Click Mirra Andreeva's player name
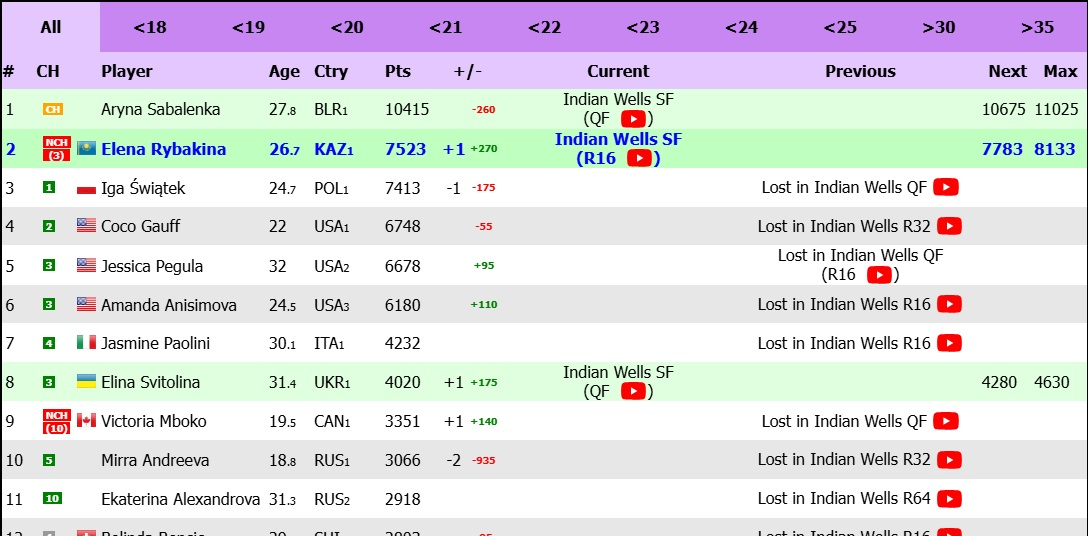This screenshot has width=1088, height=536. (155, 460)
